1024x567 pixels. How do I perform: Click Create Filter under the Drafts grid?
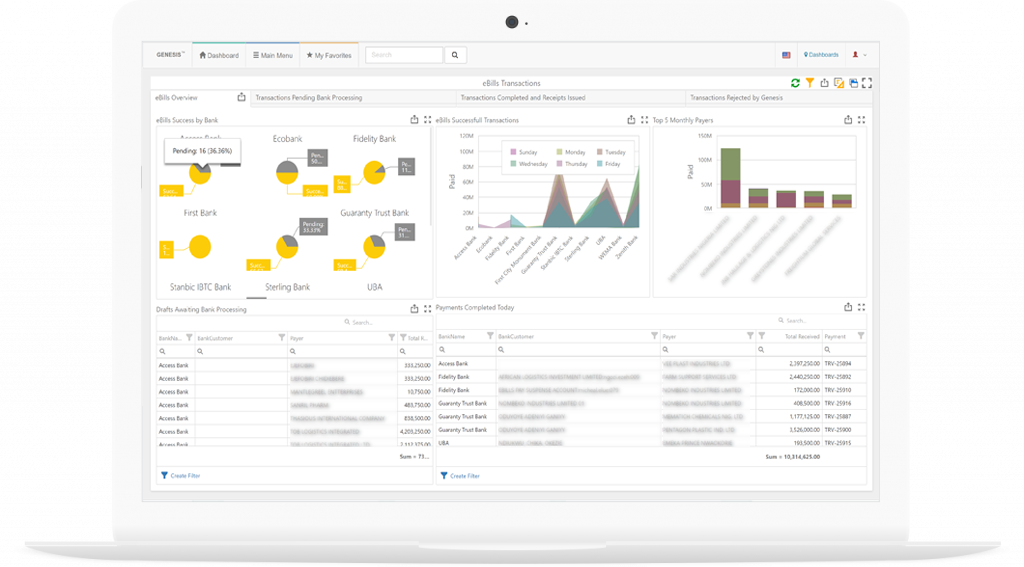tap(185, 475)
